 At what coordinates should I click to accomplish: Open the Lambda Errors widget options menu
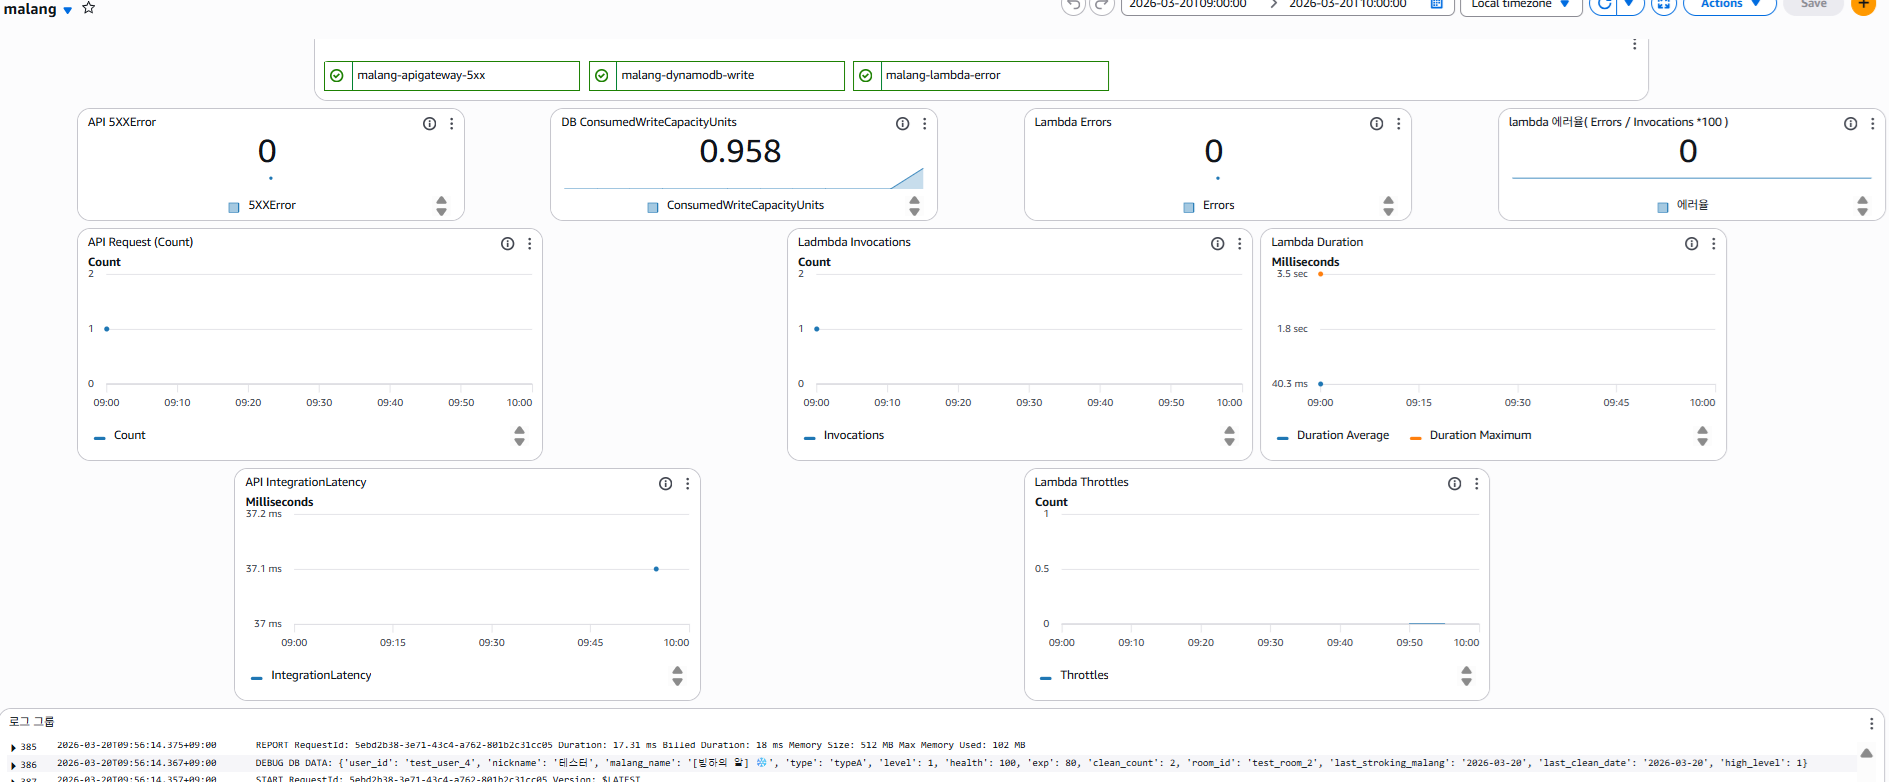(1398, 124)
